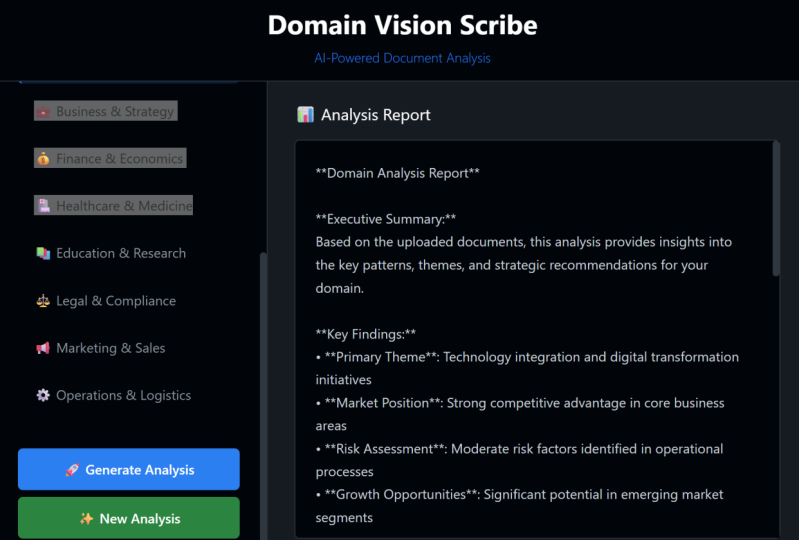Click the **Executive Summary:** heading
This screenshot has width=799, height=540.
(x=386, y=219)
